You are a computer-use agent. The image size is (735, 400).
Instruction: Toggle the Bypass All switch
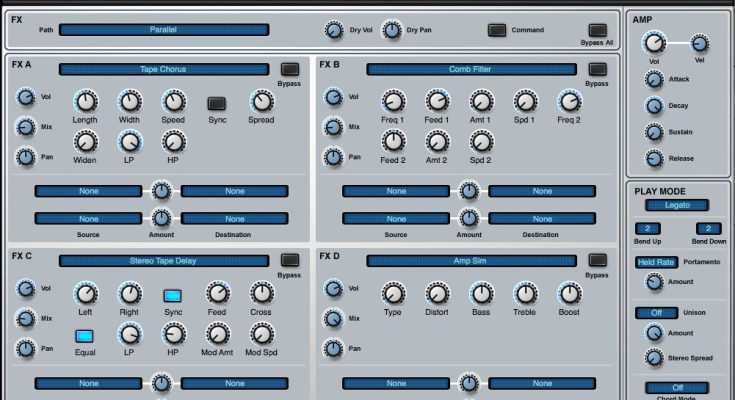(x=597, y=30)
